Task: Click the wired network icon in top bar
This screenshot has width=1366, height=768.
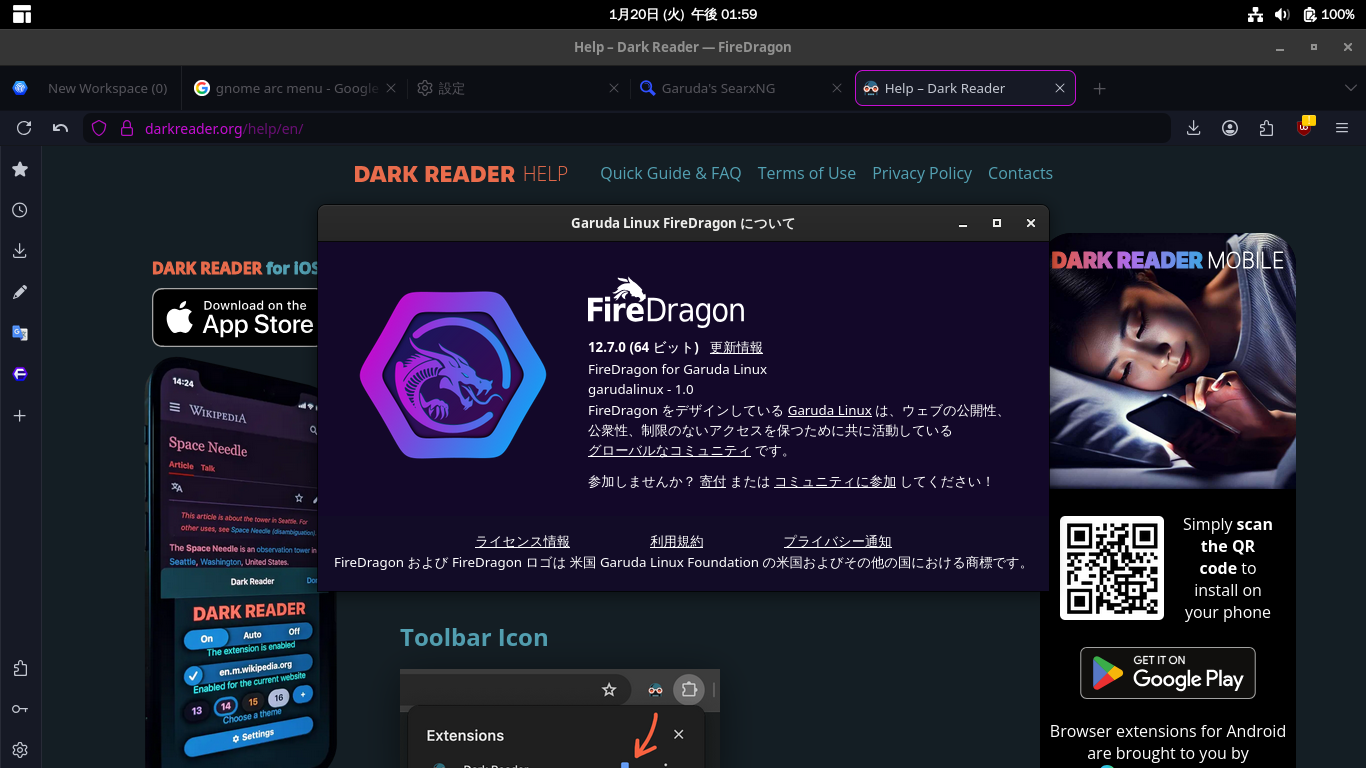Action: click(x=1255, y=14)
